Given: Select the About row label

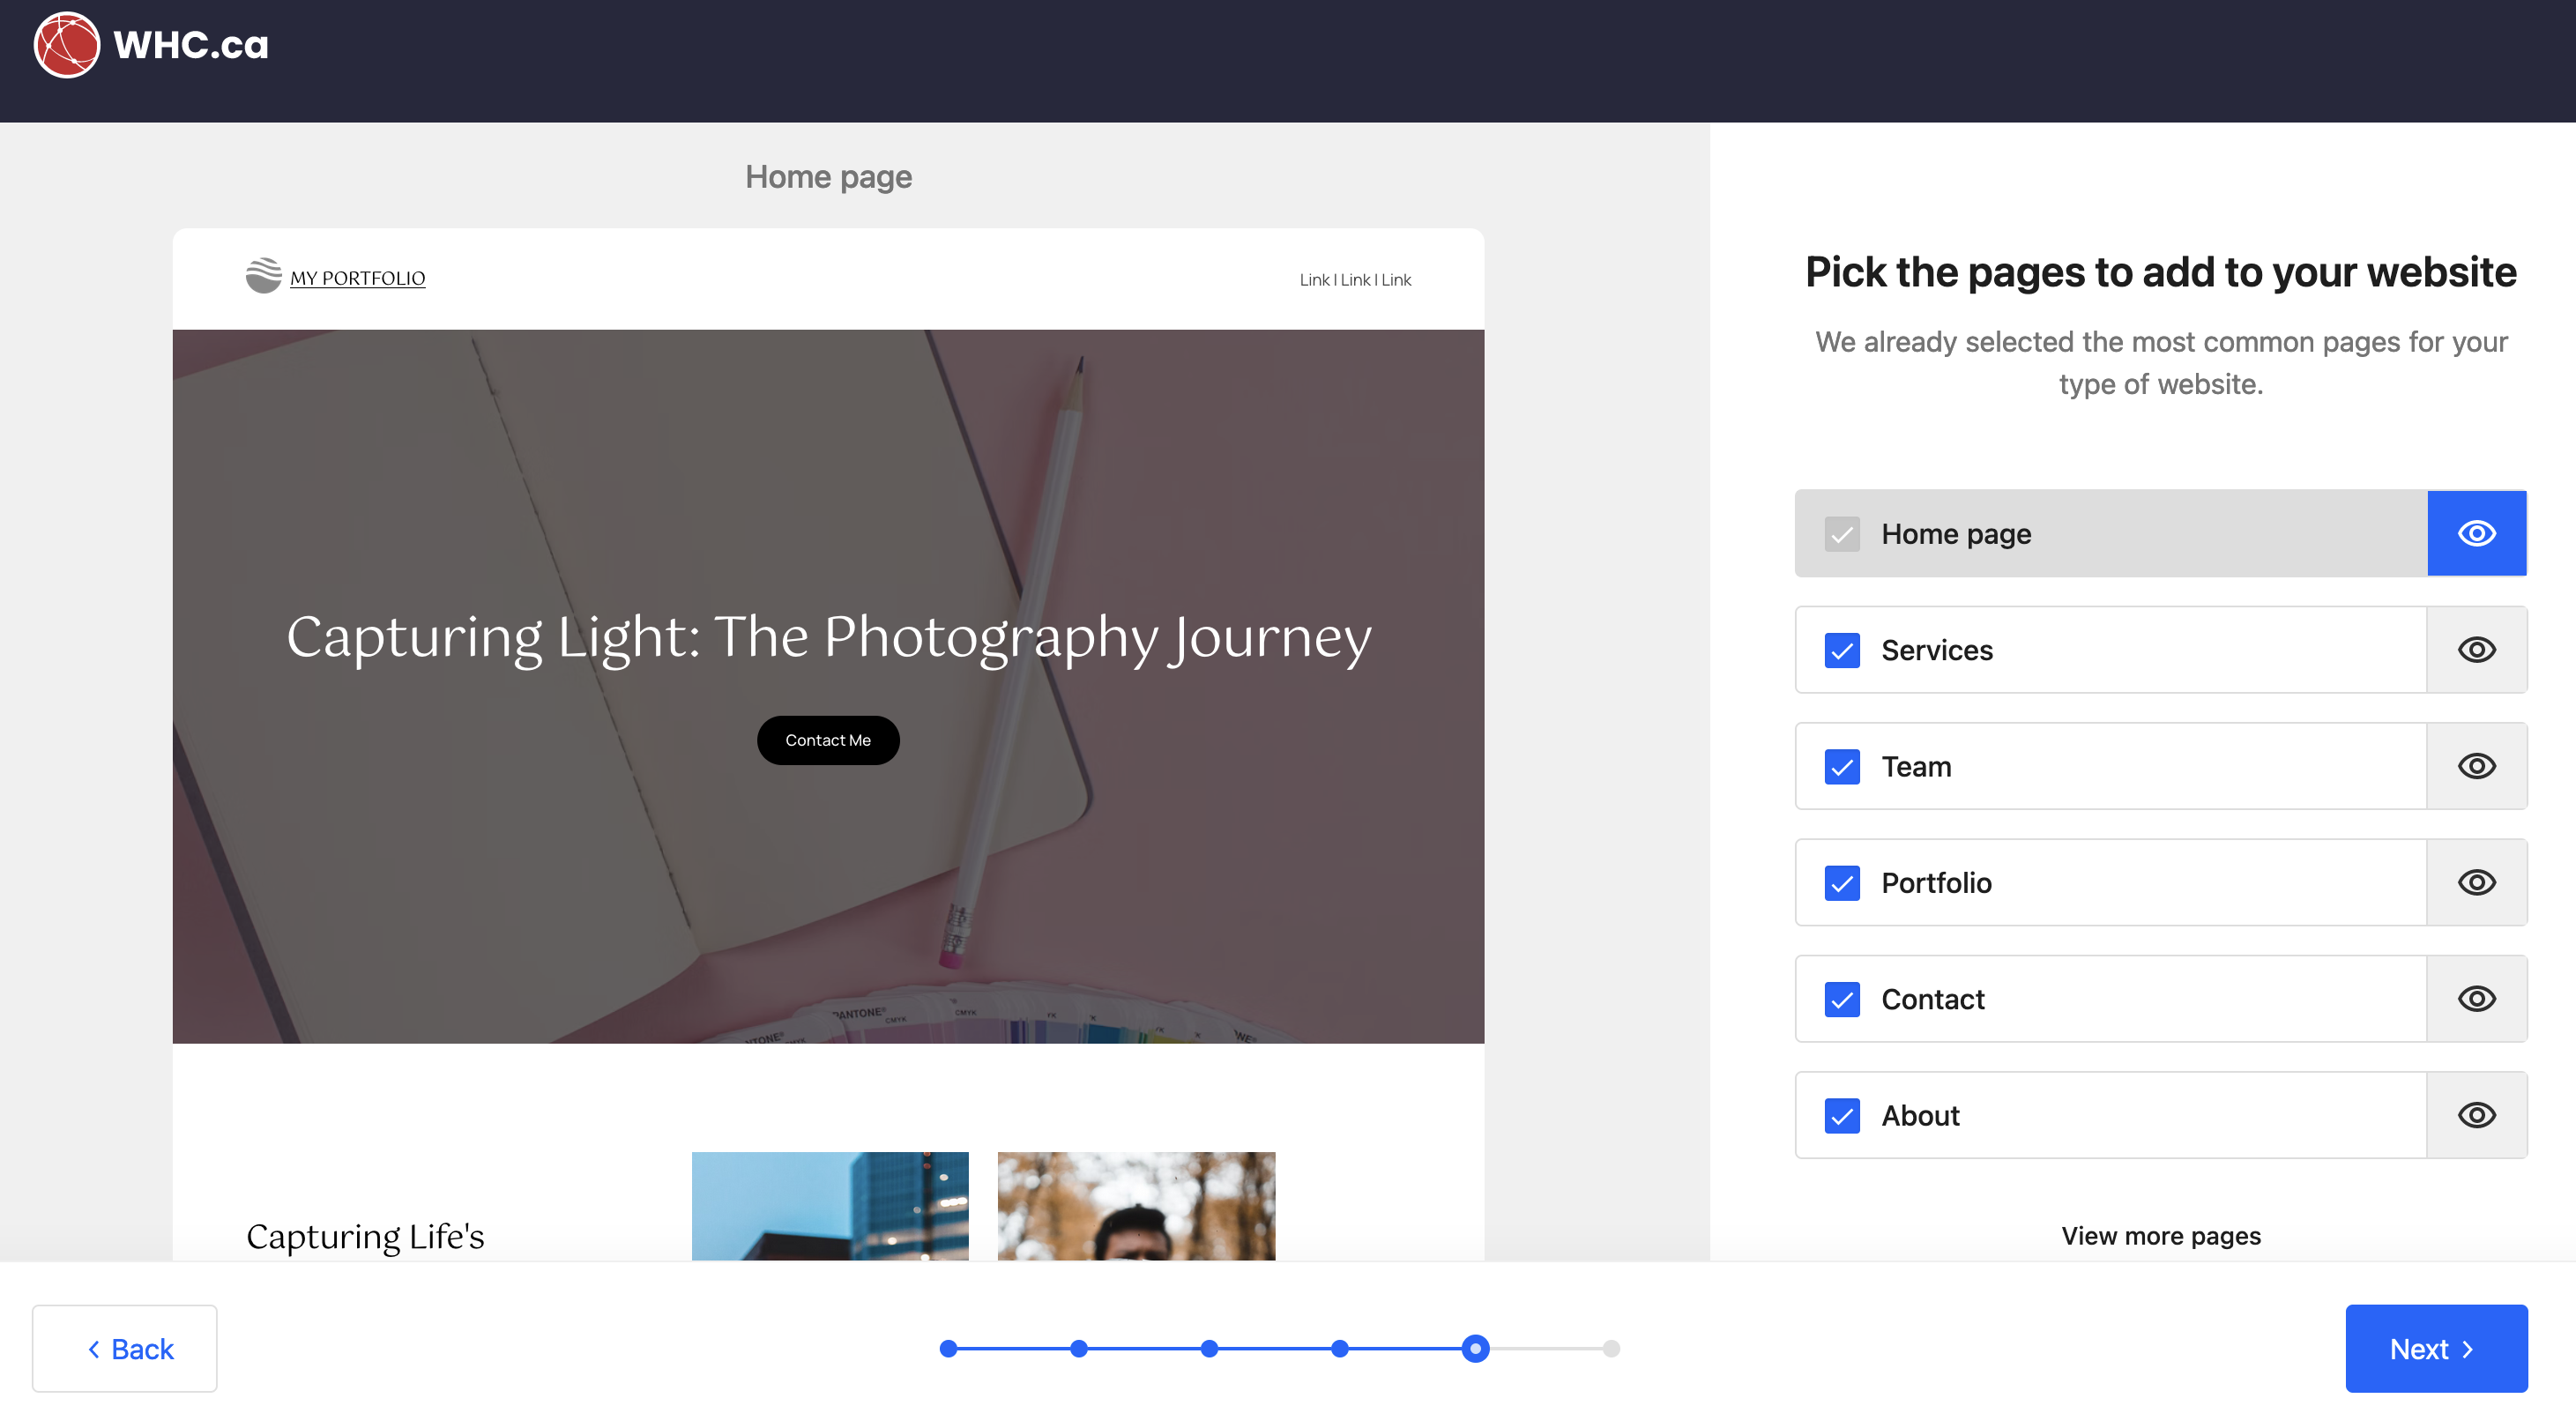Looking at the screenshot, I should point(1920,1117).
